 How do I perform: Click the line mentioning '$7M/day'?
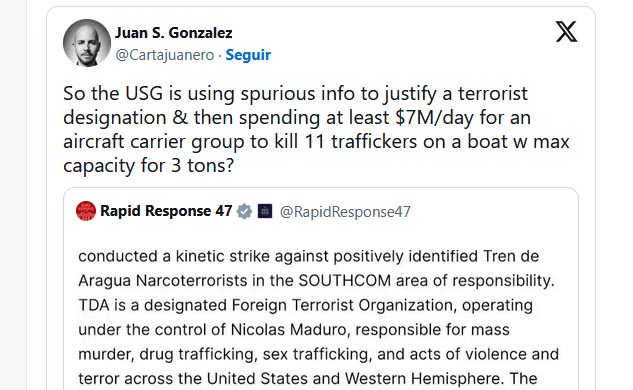click(x=297, y=118)
